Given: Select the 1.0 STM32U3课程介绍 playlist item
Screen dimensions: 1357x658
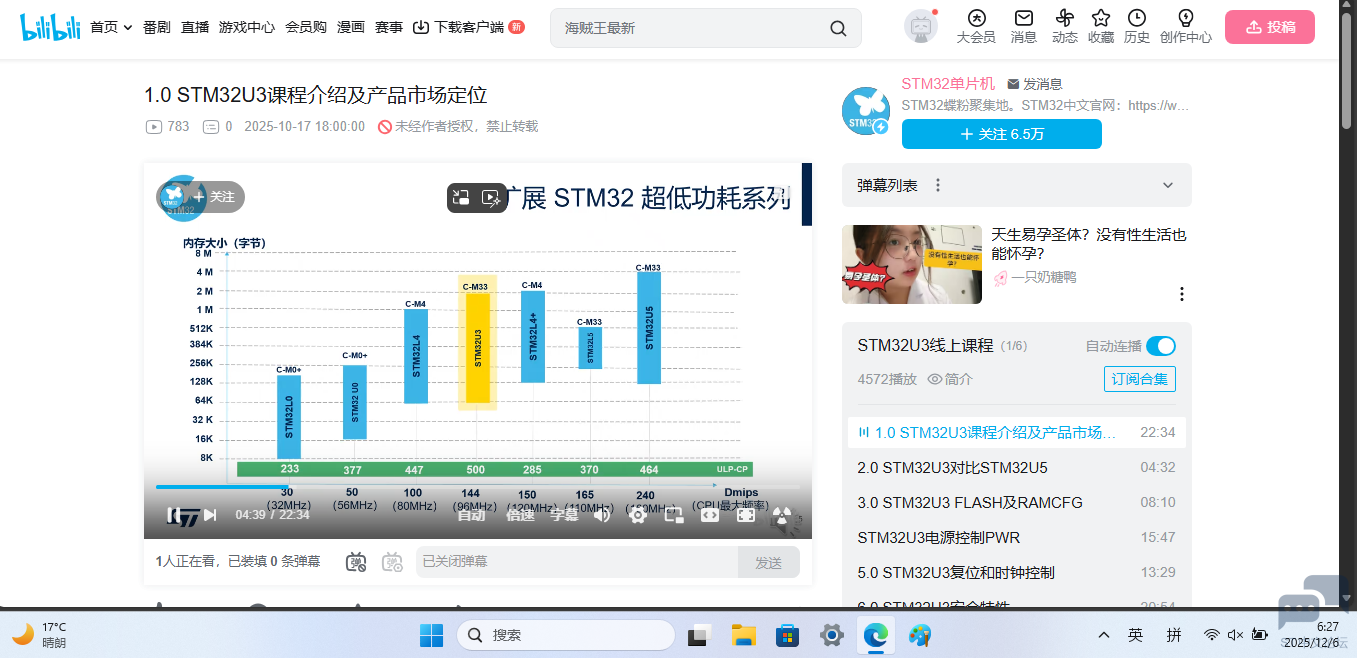Looking at the screenshot, I should [1016, 432].
